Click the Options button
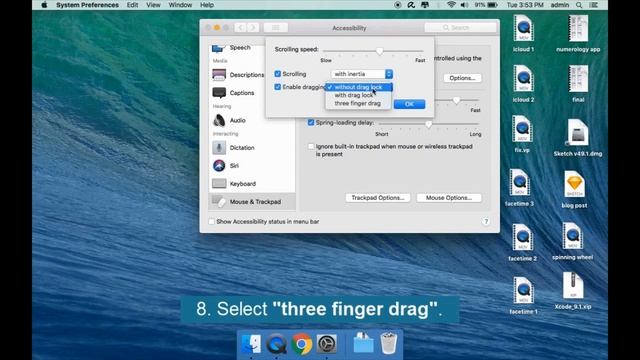 pos(462,78)
